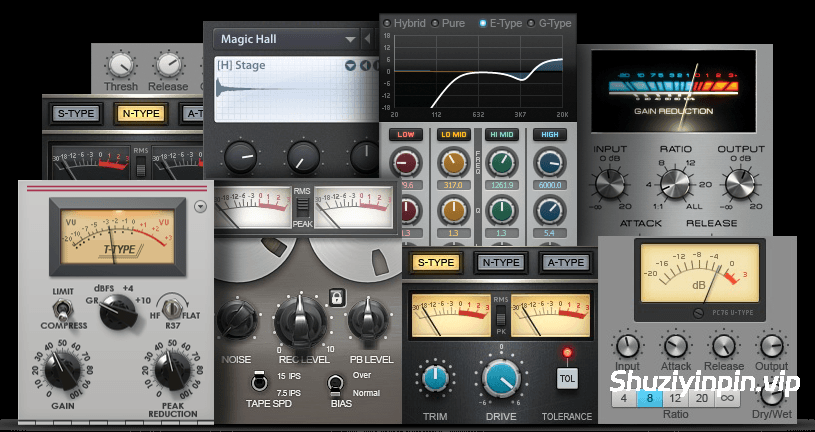Open the T-TYPE plugin dropdown arrow button
This screenshot has width=815, height=432.
200,207
